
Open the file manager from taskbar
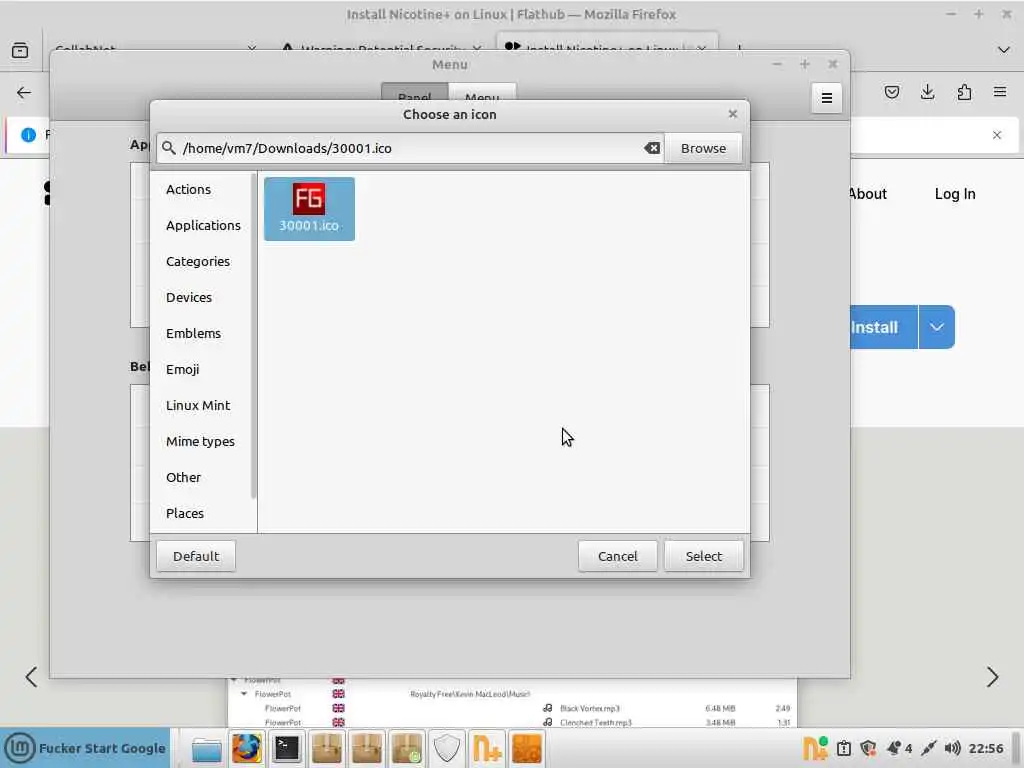[206, 748]
